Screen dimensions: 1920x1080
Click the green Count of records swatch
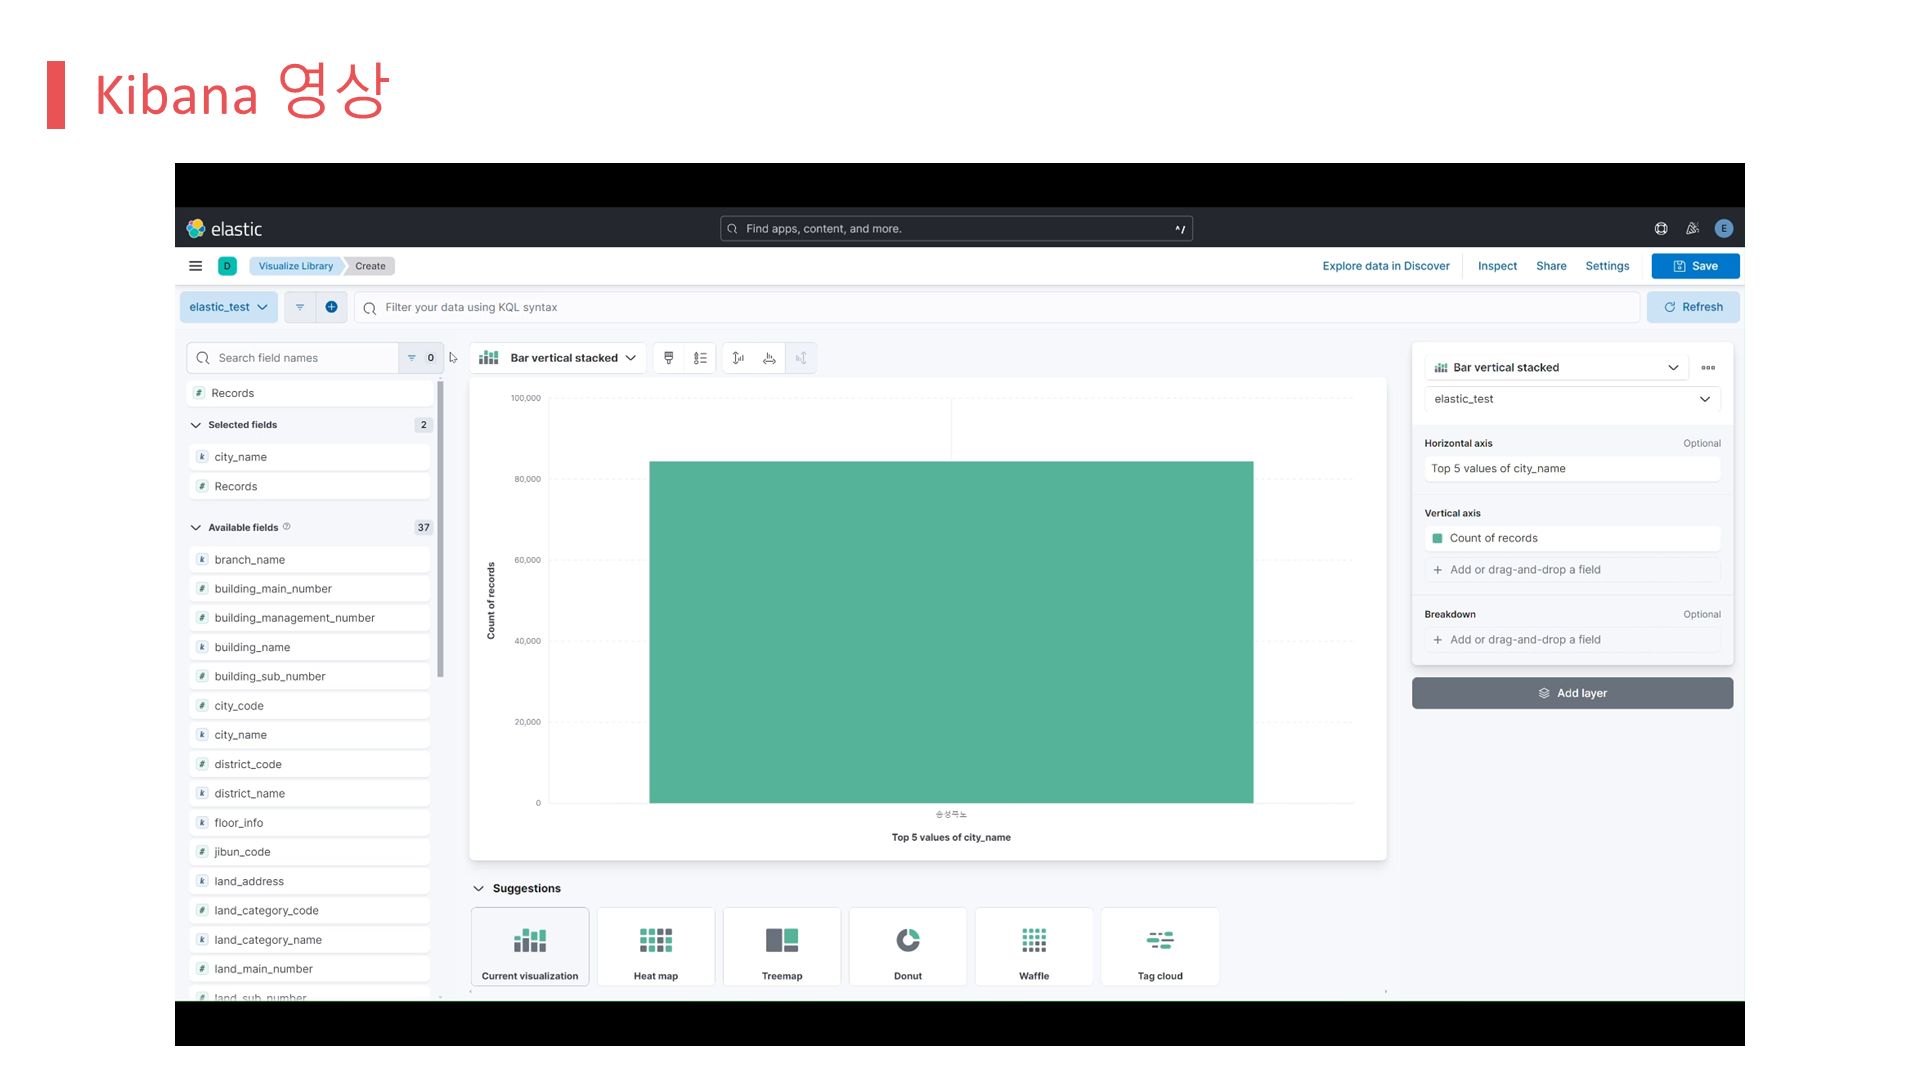click(x=1437, y=539)
